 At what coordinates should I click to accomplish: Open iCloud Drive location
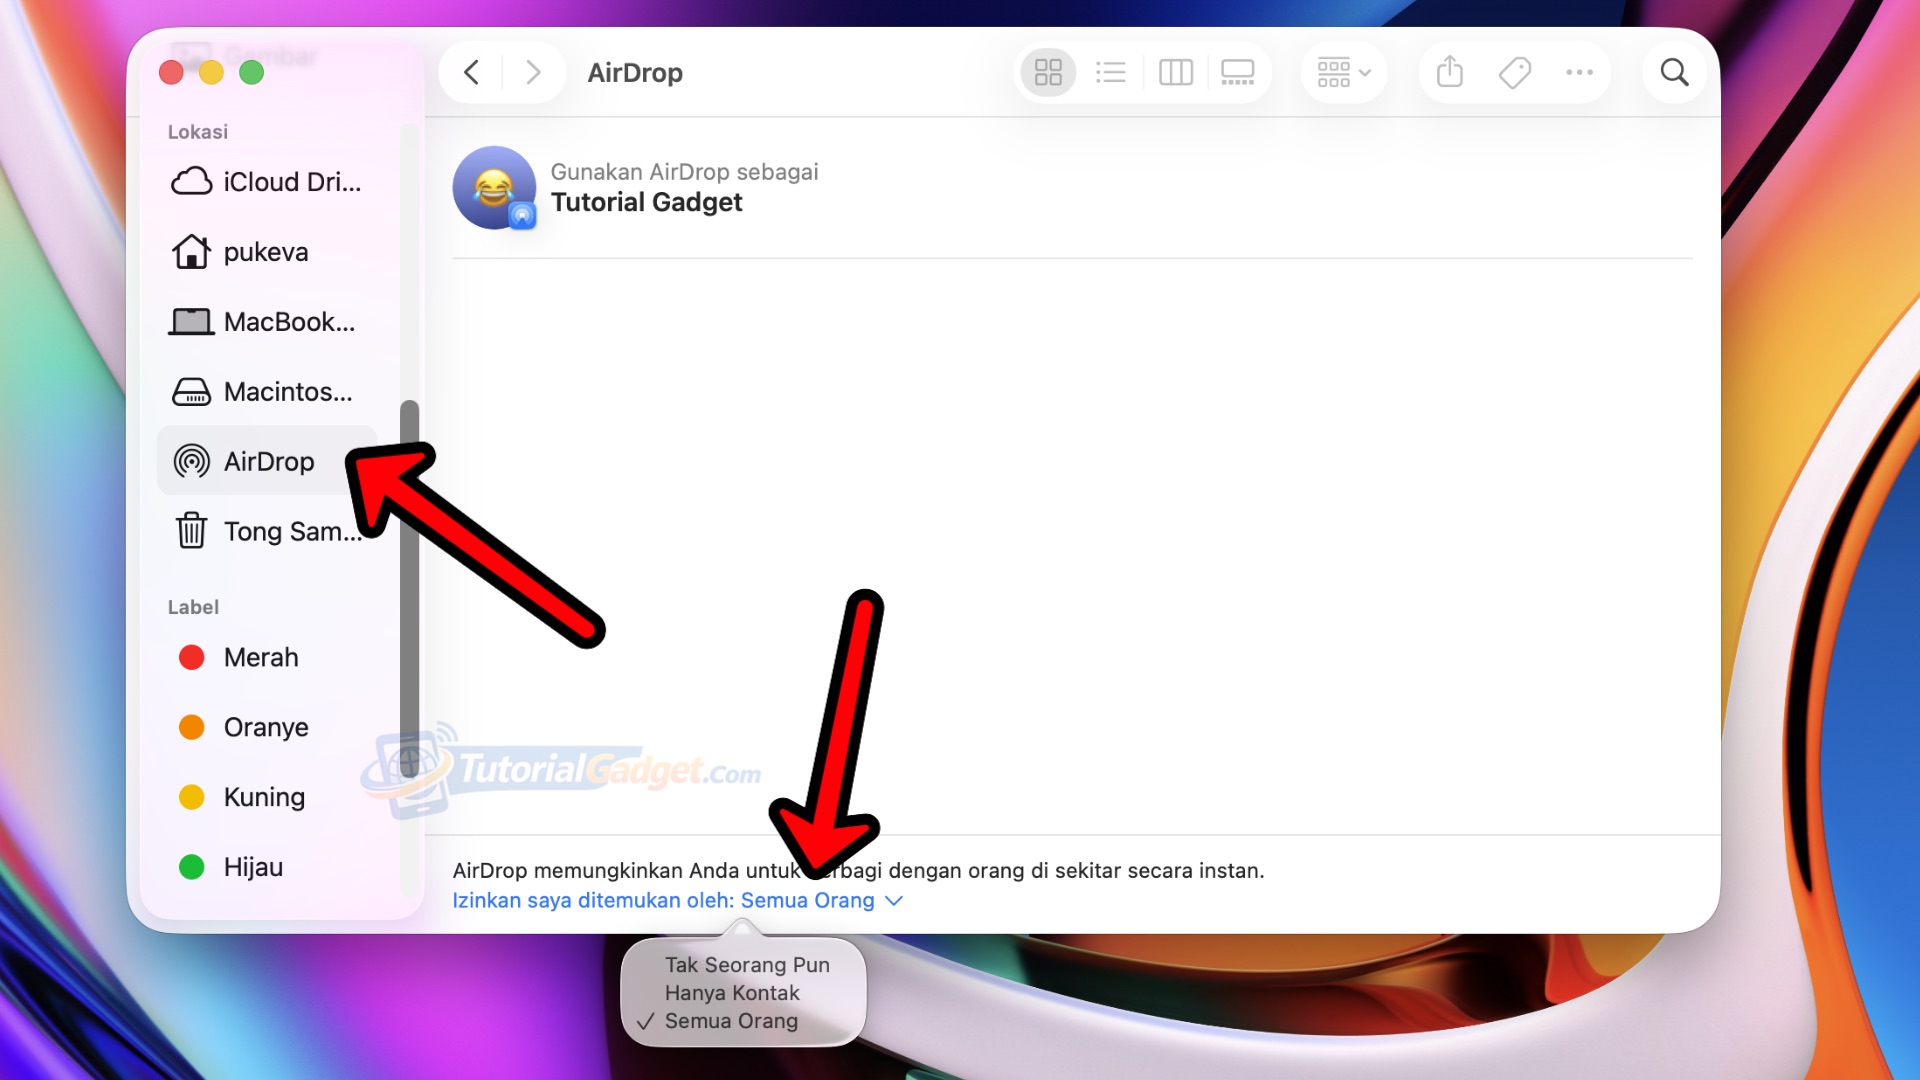pos(266,182)
